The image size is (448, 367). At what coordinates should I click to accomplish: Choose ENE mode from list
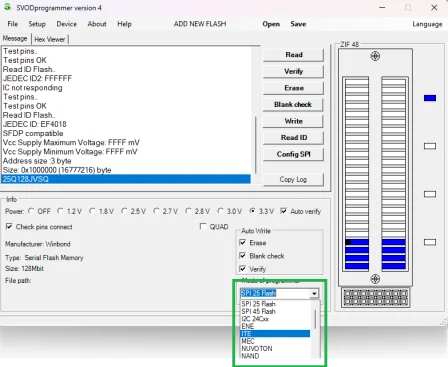(x=275, y=326)
